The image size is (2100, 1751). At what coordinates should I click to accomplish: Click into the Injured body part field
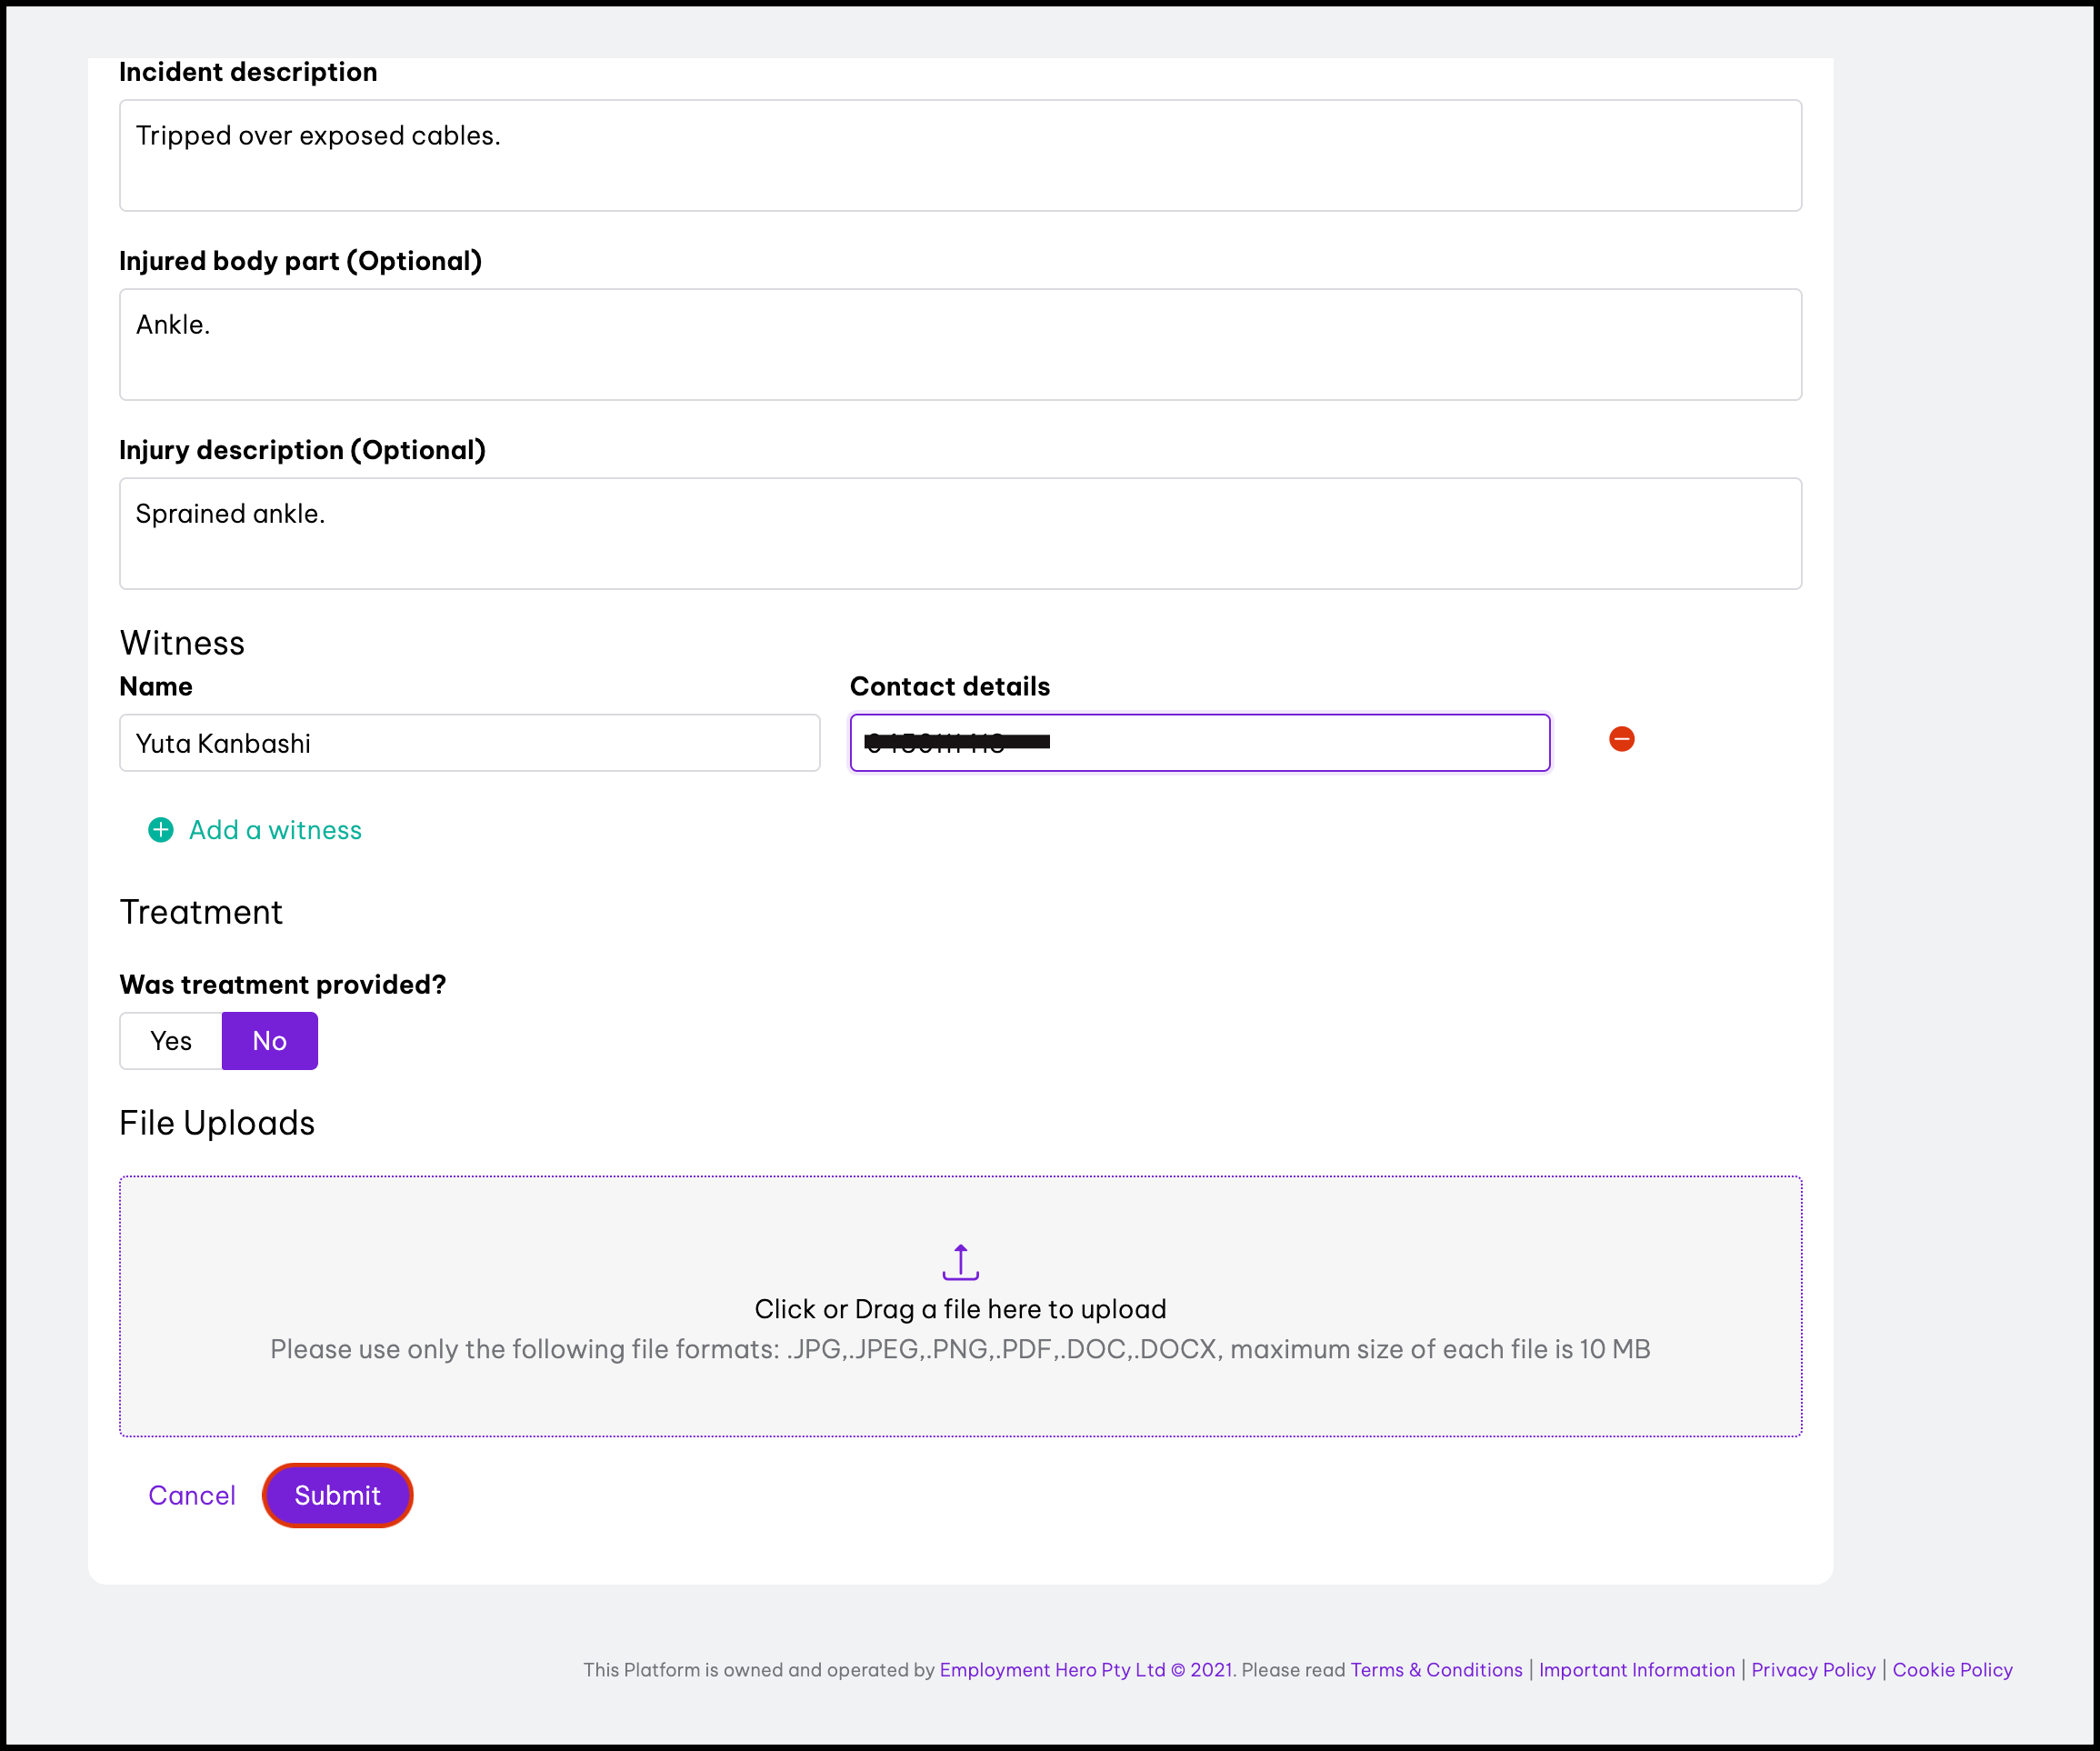(x=960, y=345)
